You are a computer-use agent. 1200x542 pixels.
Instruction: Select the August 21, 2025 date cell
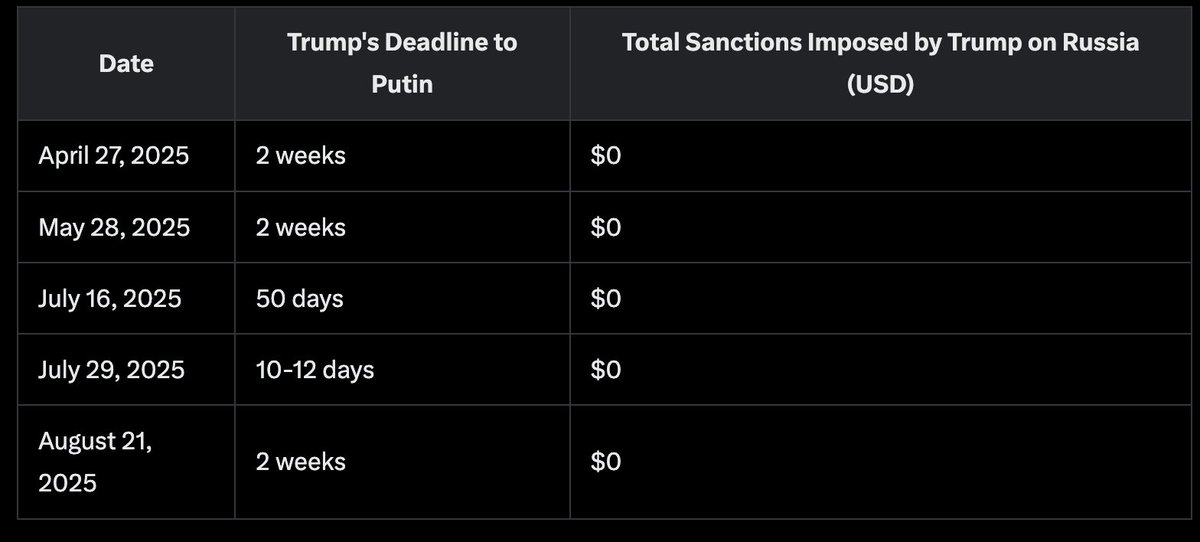[126, 462]
